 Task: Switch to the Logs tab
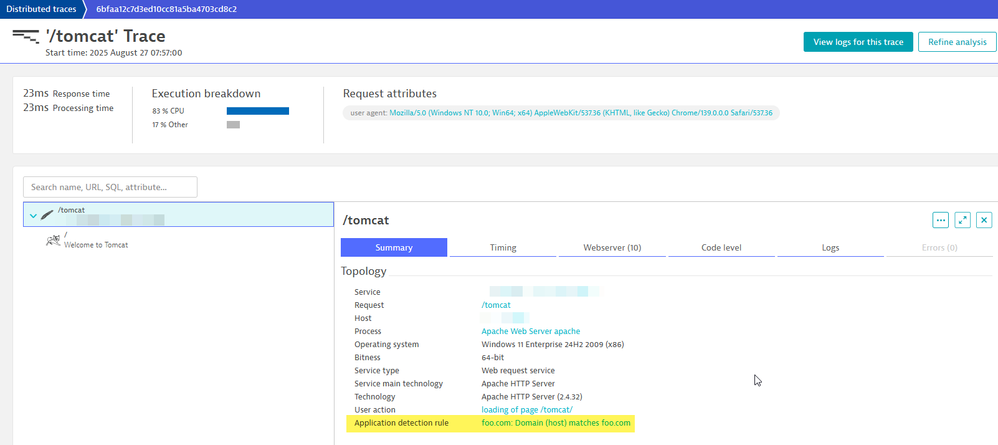(831, 248)
